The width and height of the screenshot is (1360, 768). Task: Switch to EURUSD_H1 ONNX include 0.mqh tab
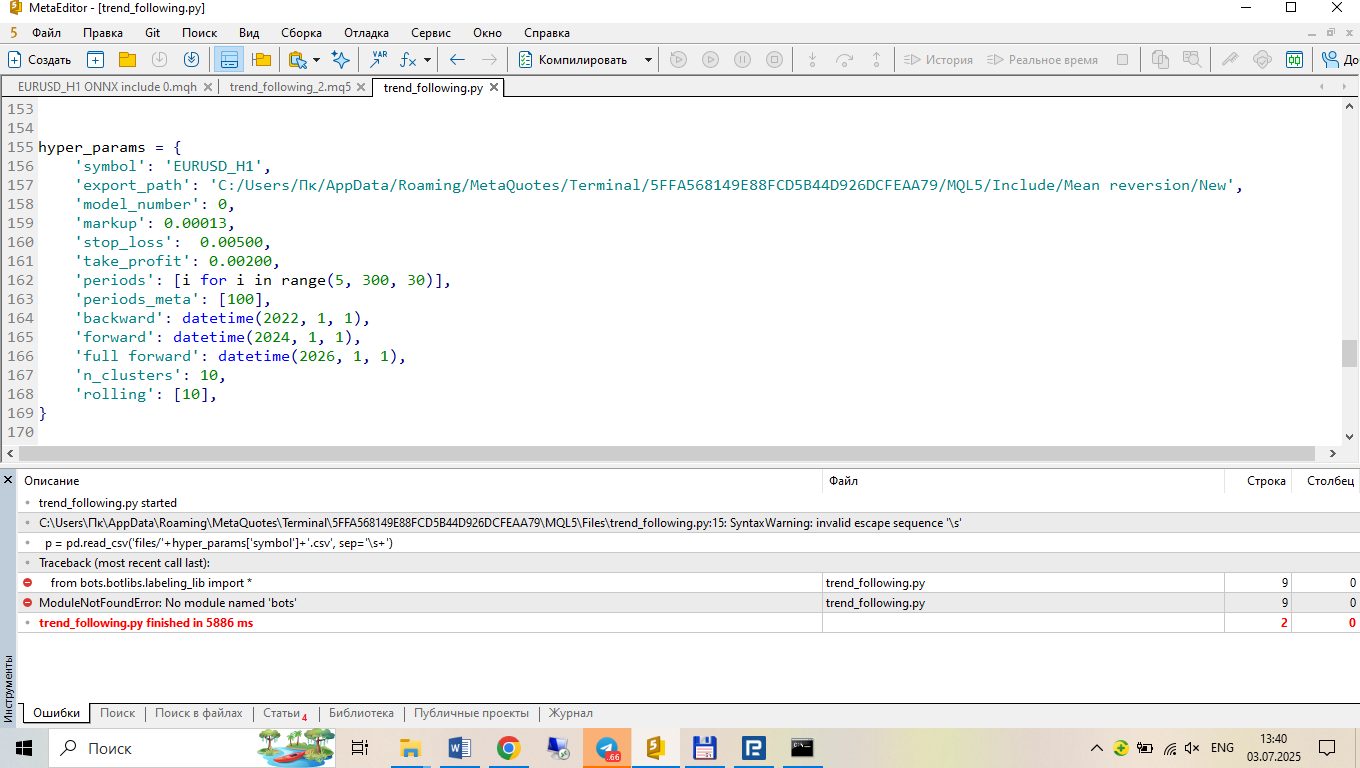coord(107,88)
